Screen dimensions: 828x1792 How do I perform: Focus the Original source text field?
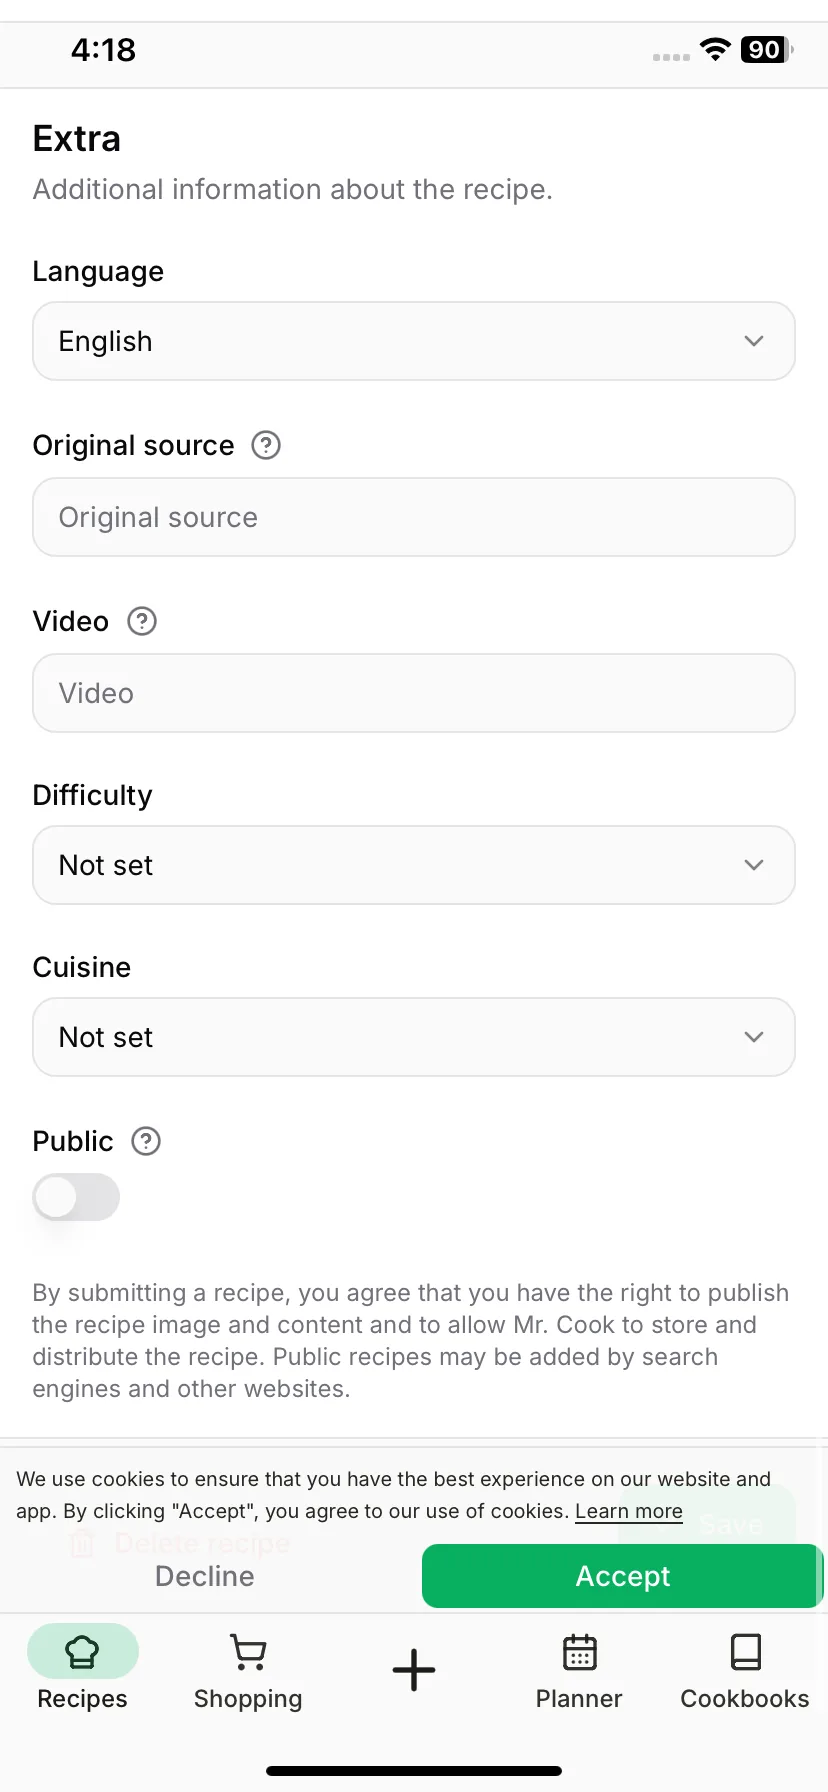[414, 517]
